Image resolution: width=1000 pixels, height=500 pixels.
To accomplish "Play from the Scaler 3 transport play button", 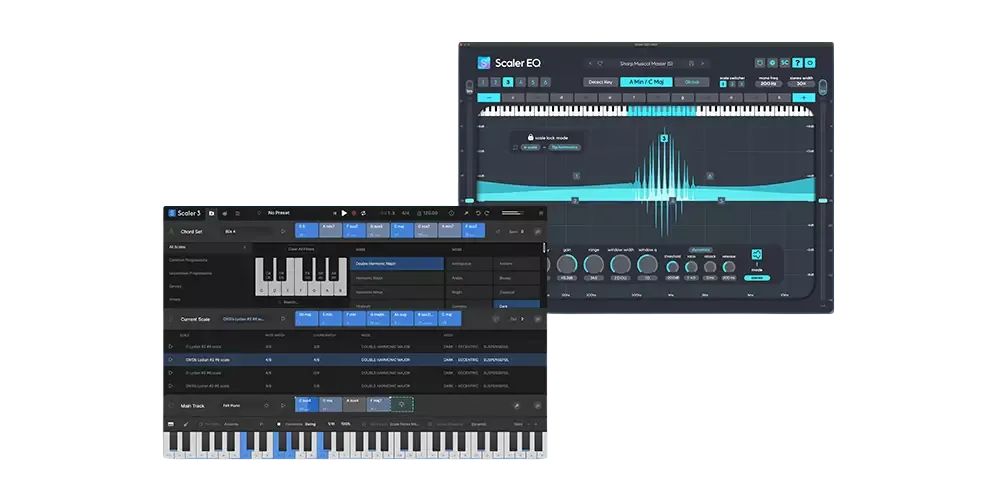I will [344, 213].
